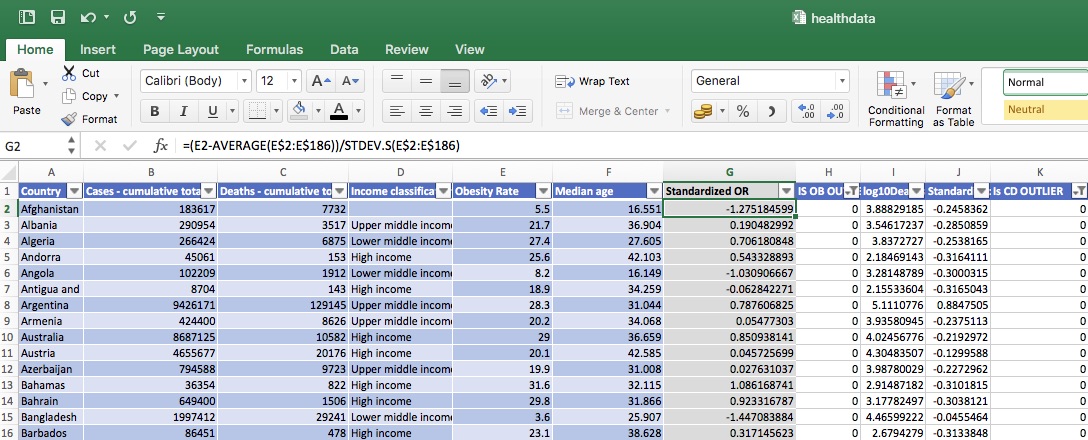The width and height of the screenshot is (1088, 440).
Task: Switch to the Formulas tab
Action: pyautogui.click(x=275, y=49)
